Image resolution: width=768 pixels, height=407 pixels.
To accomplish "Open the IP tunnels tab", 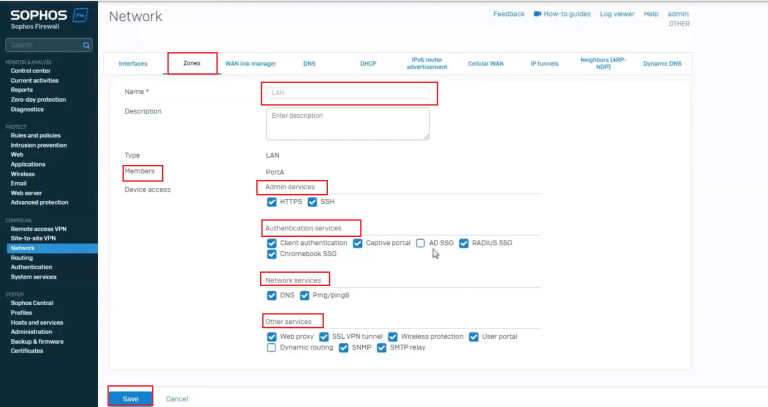I will pyautogui.click(x=544, y=64).
